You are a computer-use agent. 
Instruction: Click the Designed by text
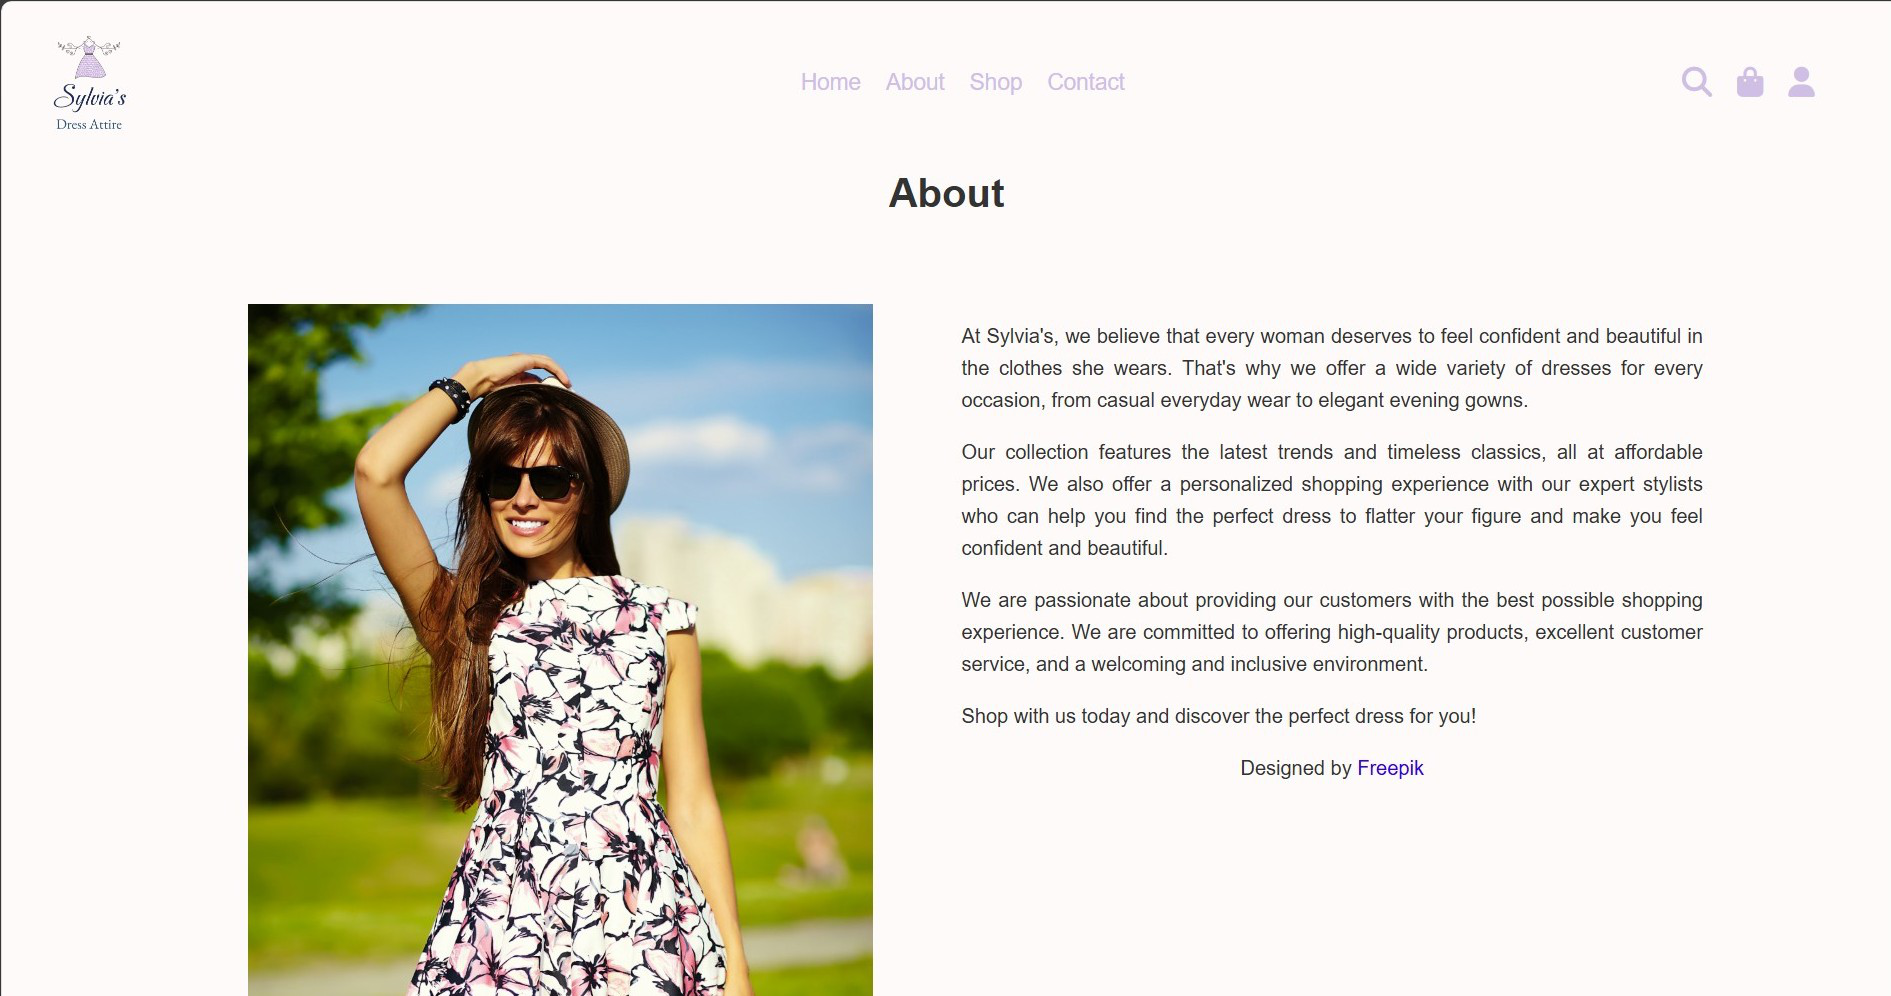(1296, 768)
